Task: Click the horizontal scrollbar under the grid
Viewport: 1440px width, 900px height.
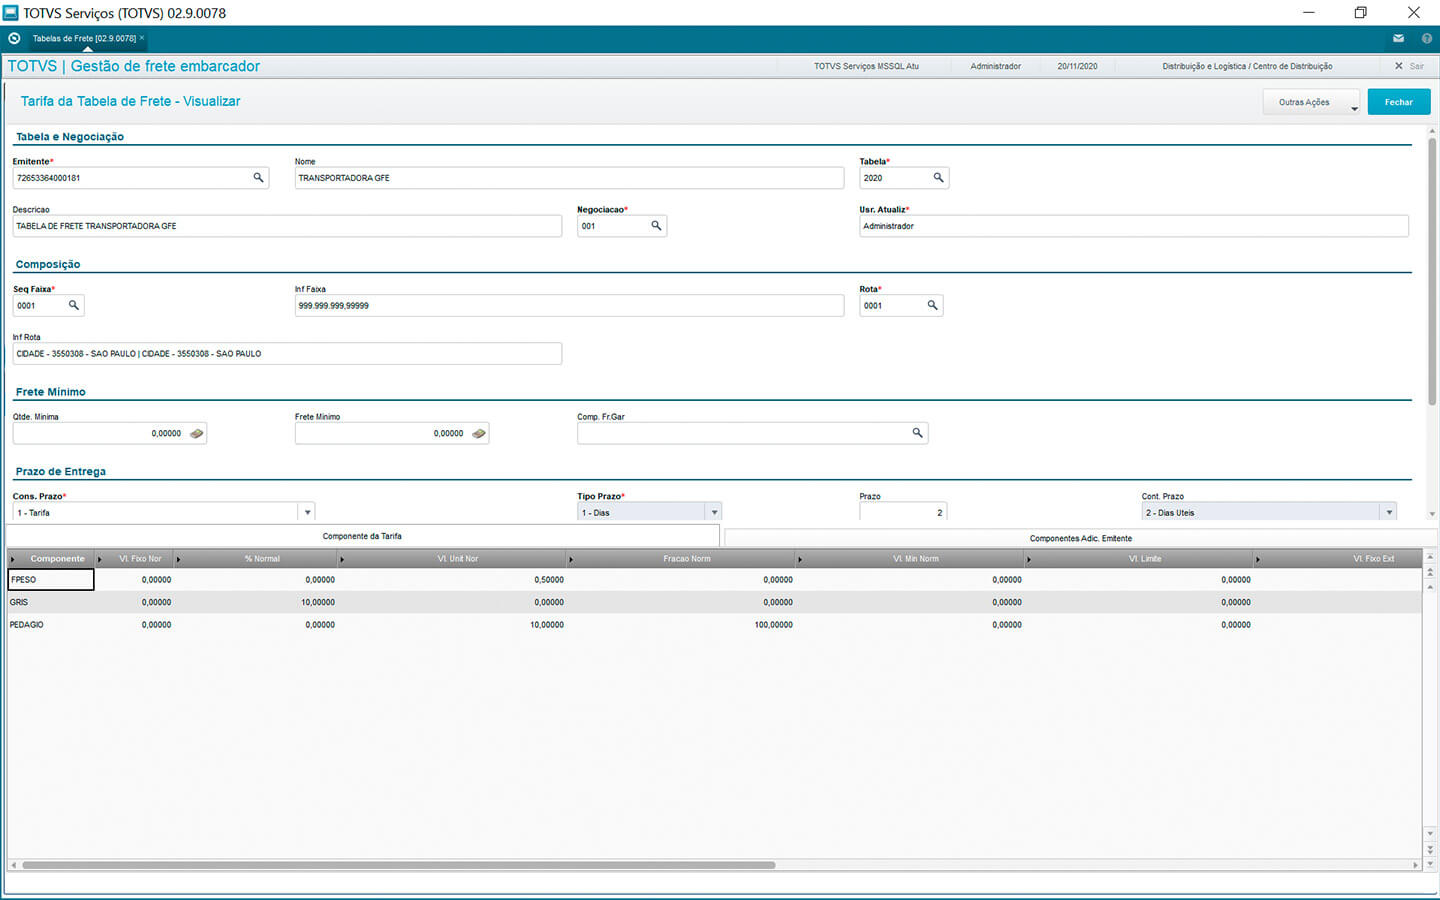Action: point(398,865)
